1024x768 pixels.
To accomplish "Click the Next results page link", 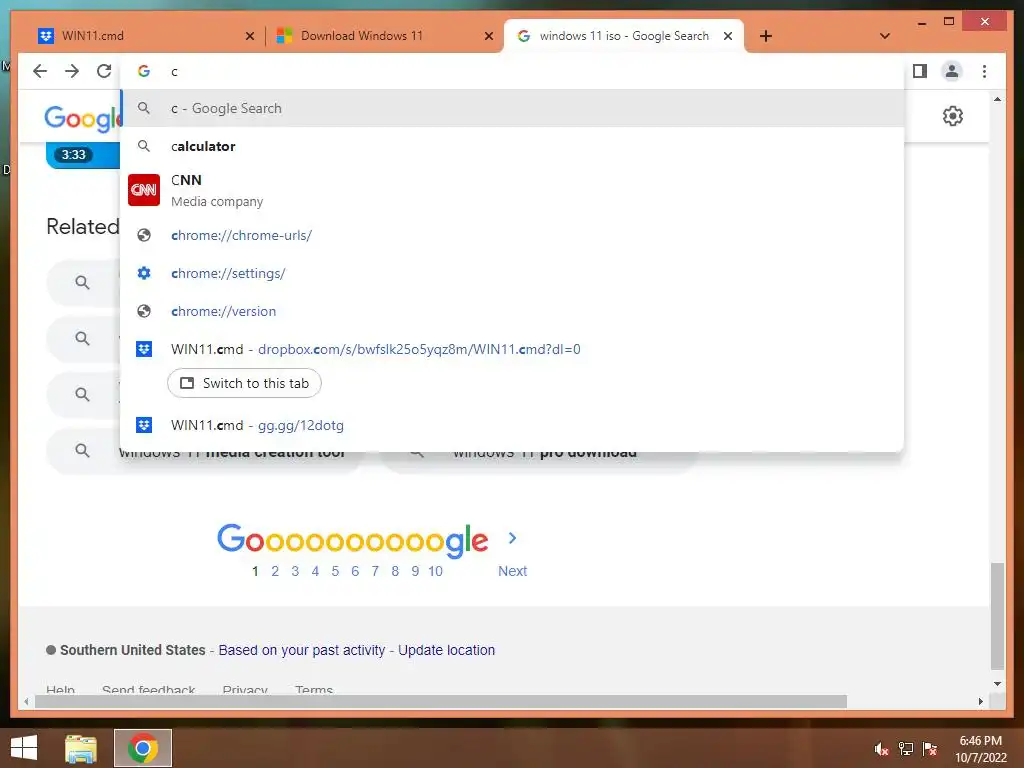I will pyautogui.click(x=513, y=571).
